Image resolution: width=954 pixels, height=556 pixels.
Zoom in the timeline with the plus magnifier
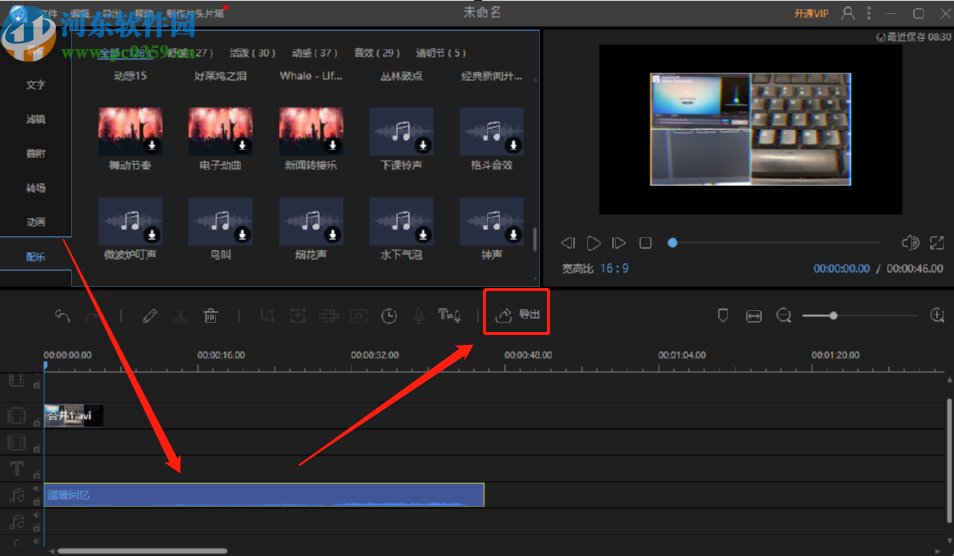click(x=937, y=315)
